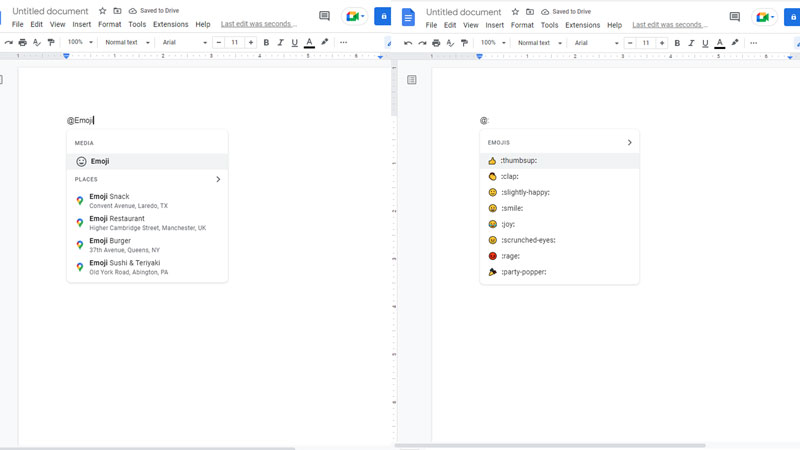
Task: Click Spell check icon in left document toolbar
Action: pos(37,42)
